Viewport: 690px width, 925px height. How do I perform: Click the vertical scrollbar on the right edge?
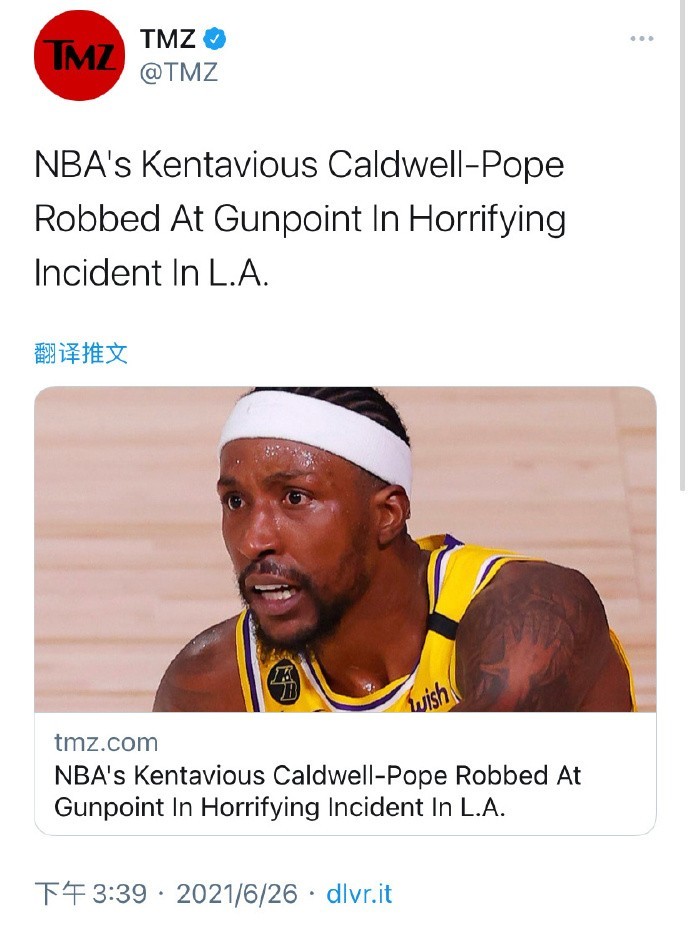point(684,245)
